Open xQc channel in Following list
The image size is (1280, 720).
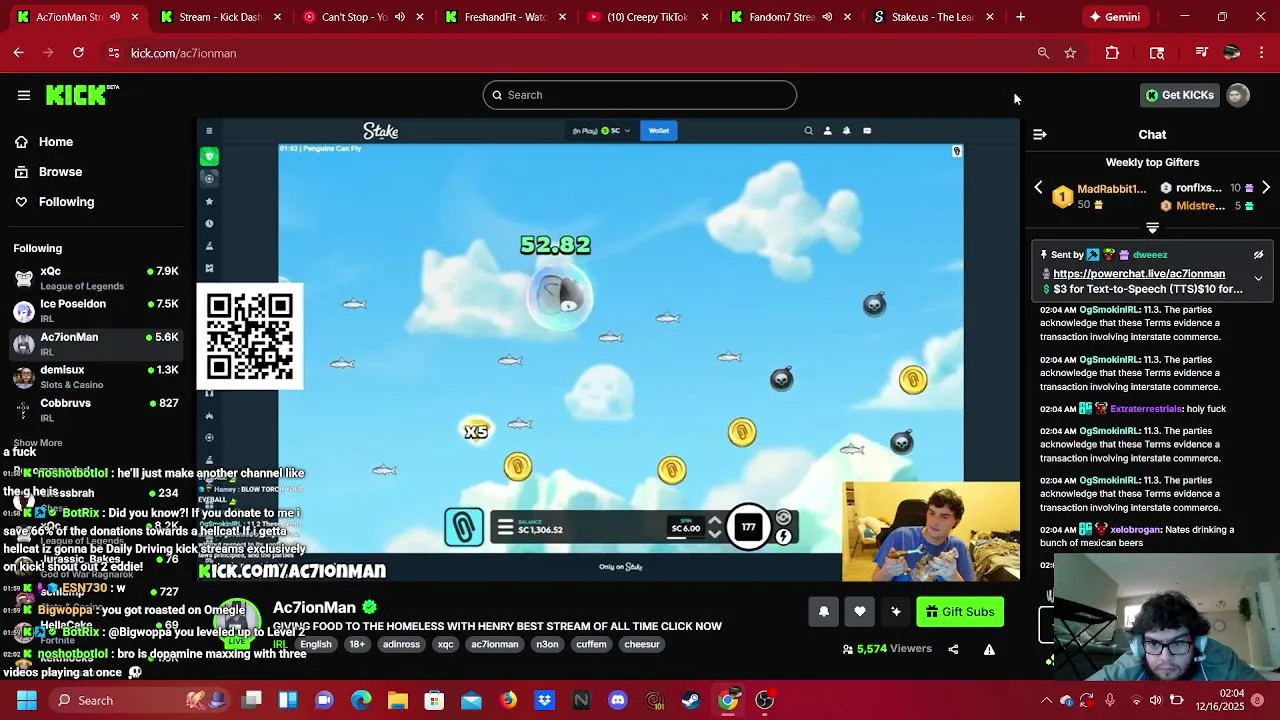pyautogui.click(x=96, y=278)
